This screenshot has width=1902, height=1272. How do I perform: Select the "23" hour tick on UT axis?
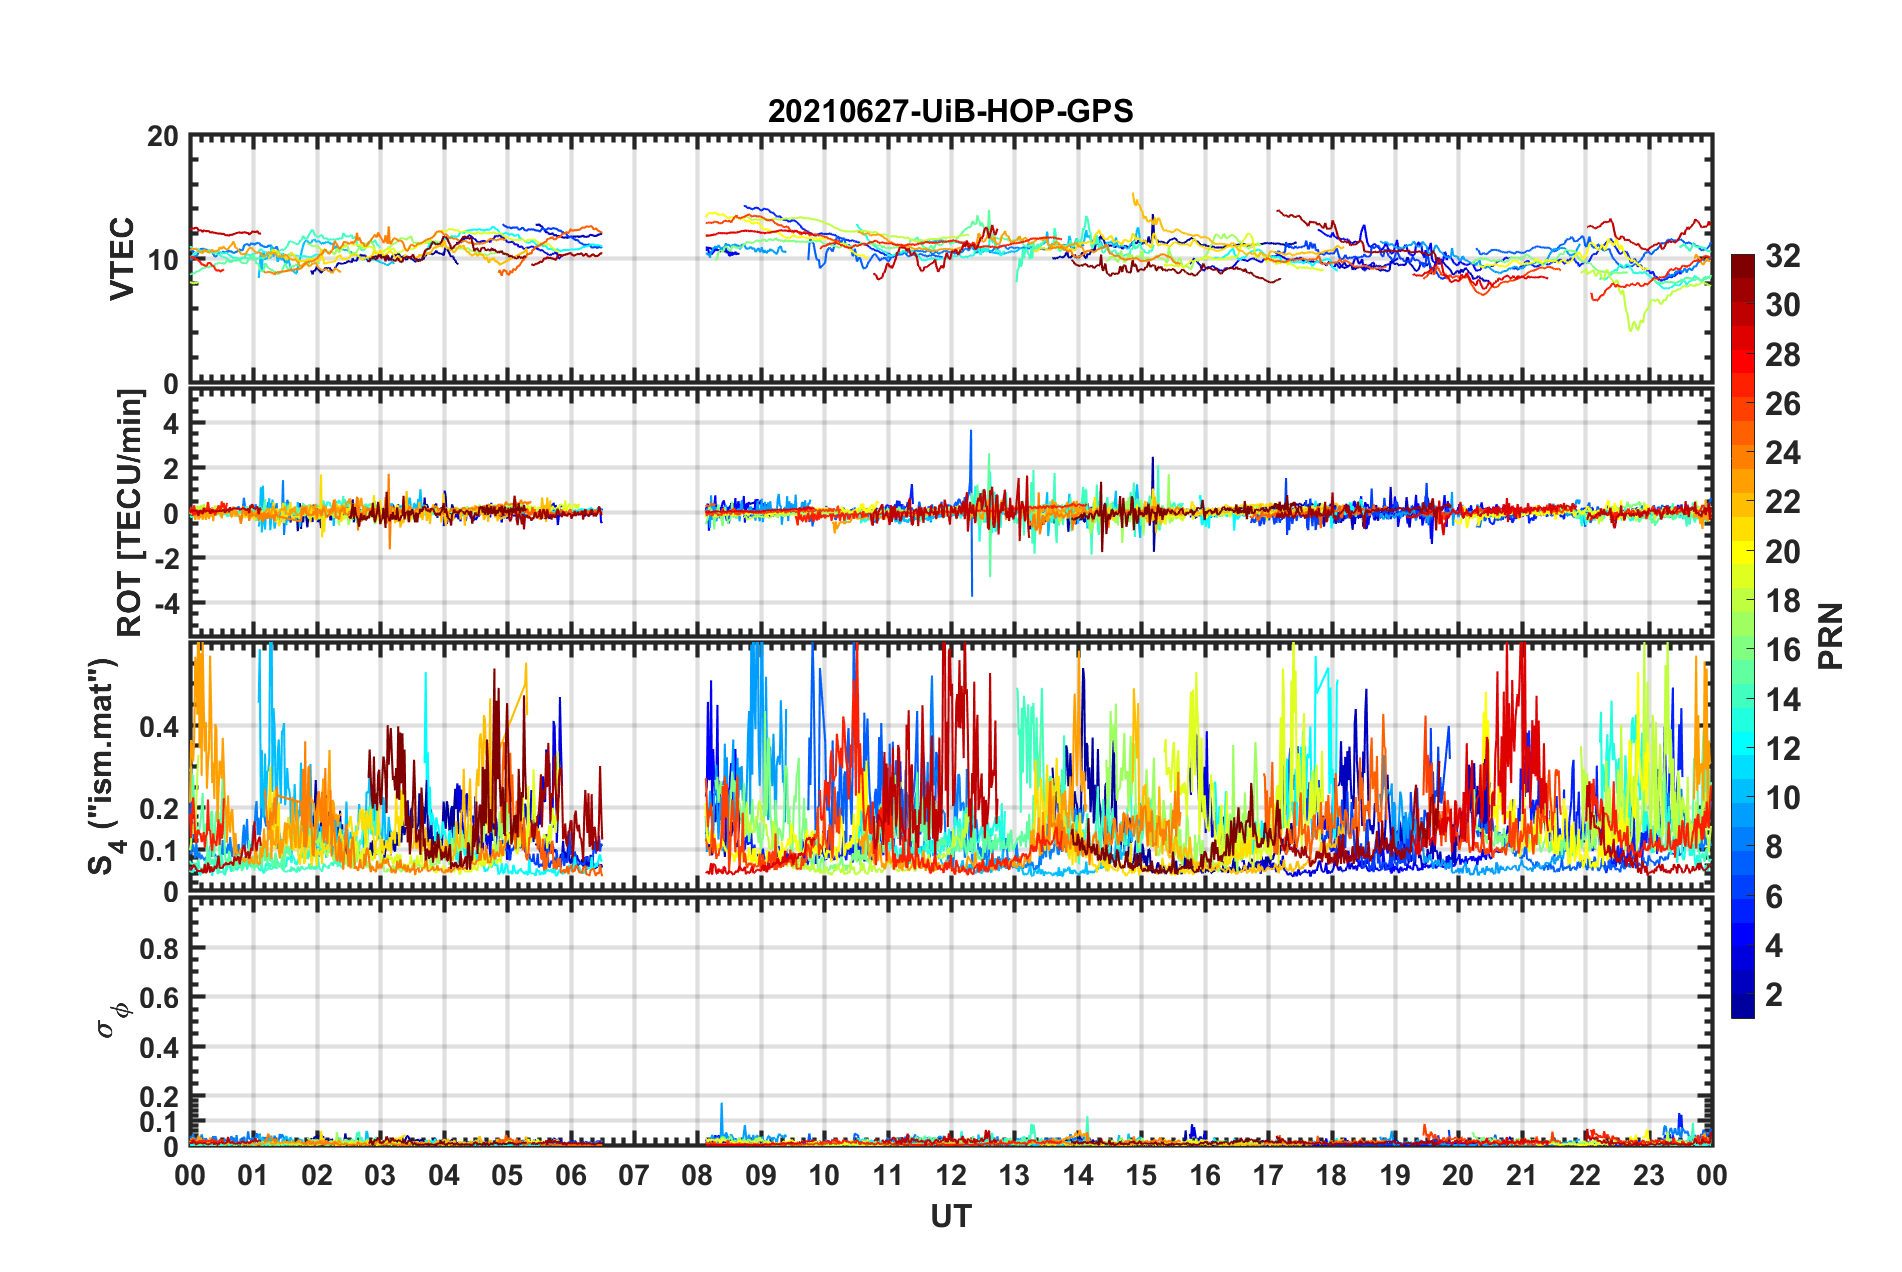coord(1649,1175)
